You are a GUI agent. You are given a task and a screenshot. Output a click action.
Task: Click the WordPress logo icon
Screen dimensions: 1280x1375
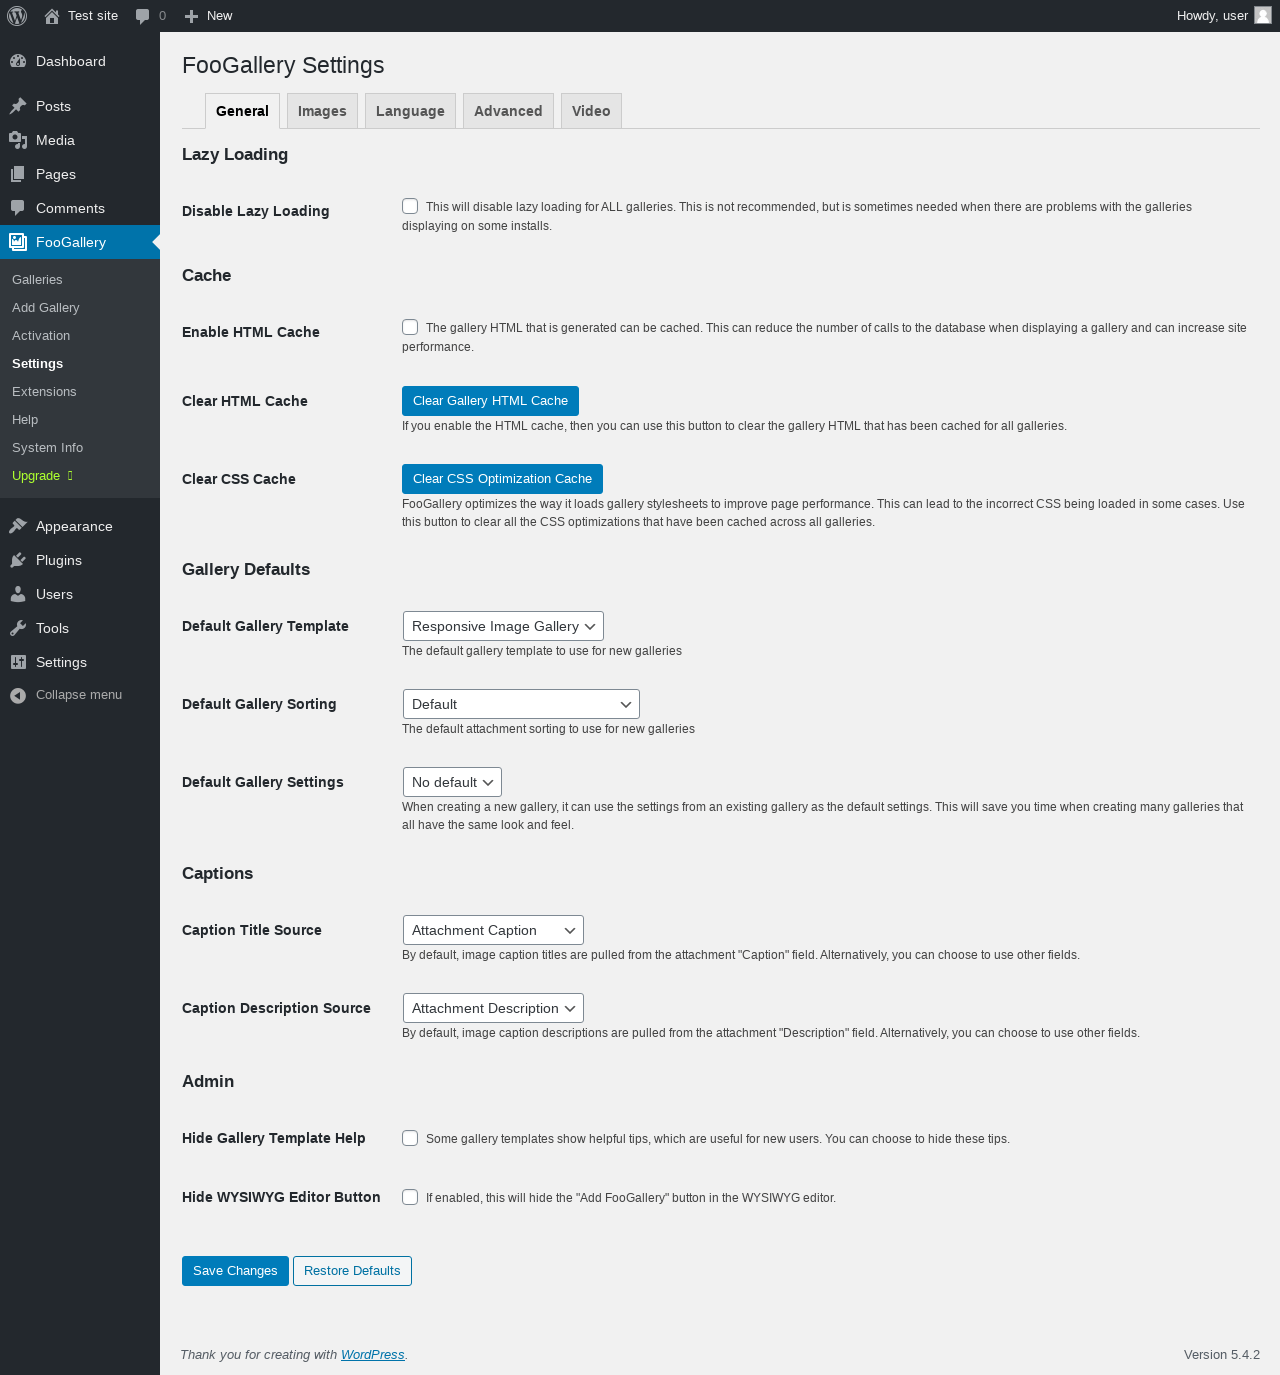coord(17,16)
